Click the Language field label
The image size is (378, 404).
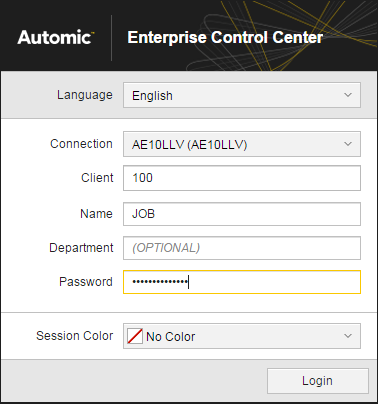[x=85, y=95]
